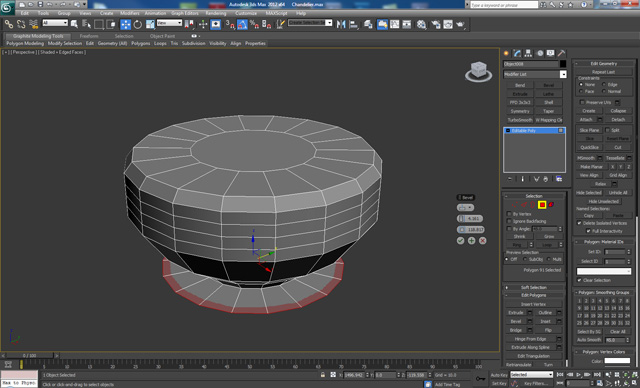The image size is (640, 388).
Task: Click the Grow selection button
Action: pyautogui.click(x=549, y=237)
